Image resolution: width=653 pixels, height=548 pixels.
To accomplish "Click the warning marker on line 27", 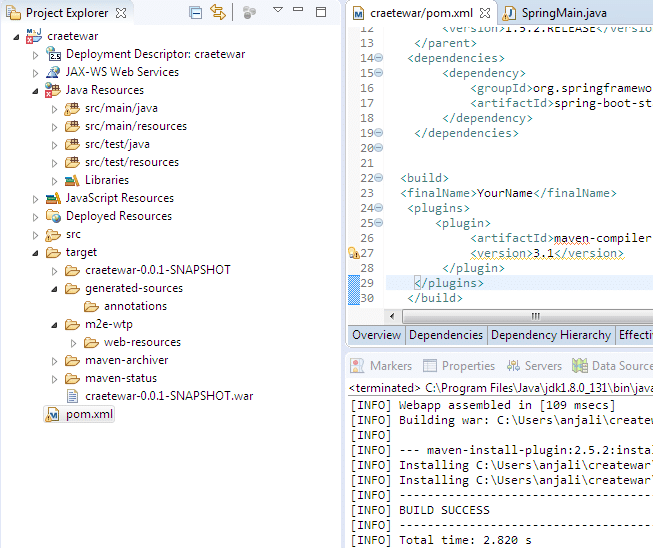I will (x=353, y=254).
